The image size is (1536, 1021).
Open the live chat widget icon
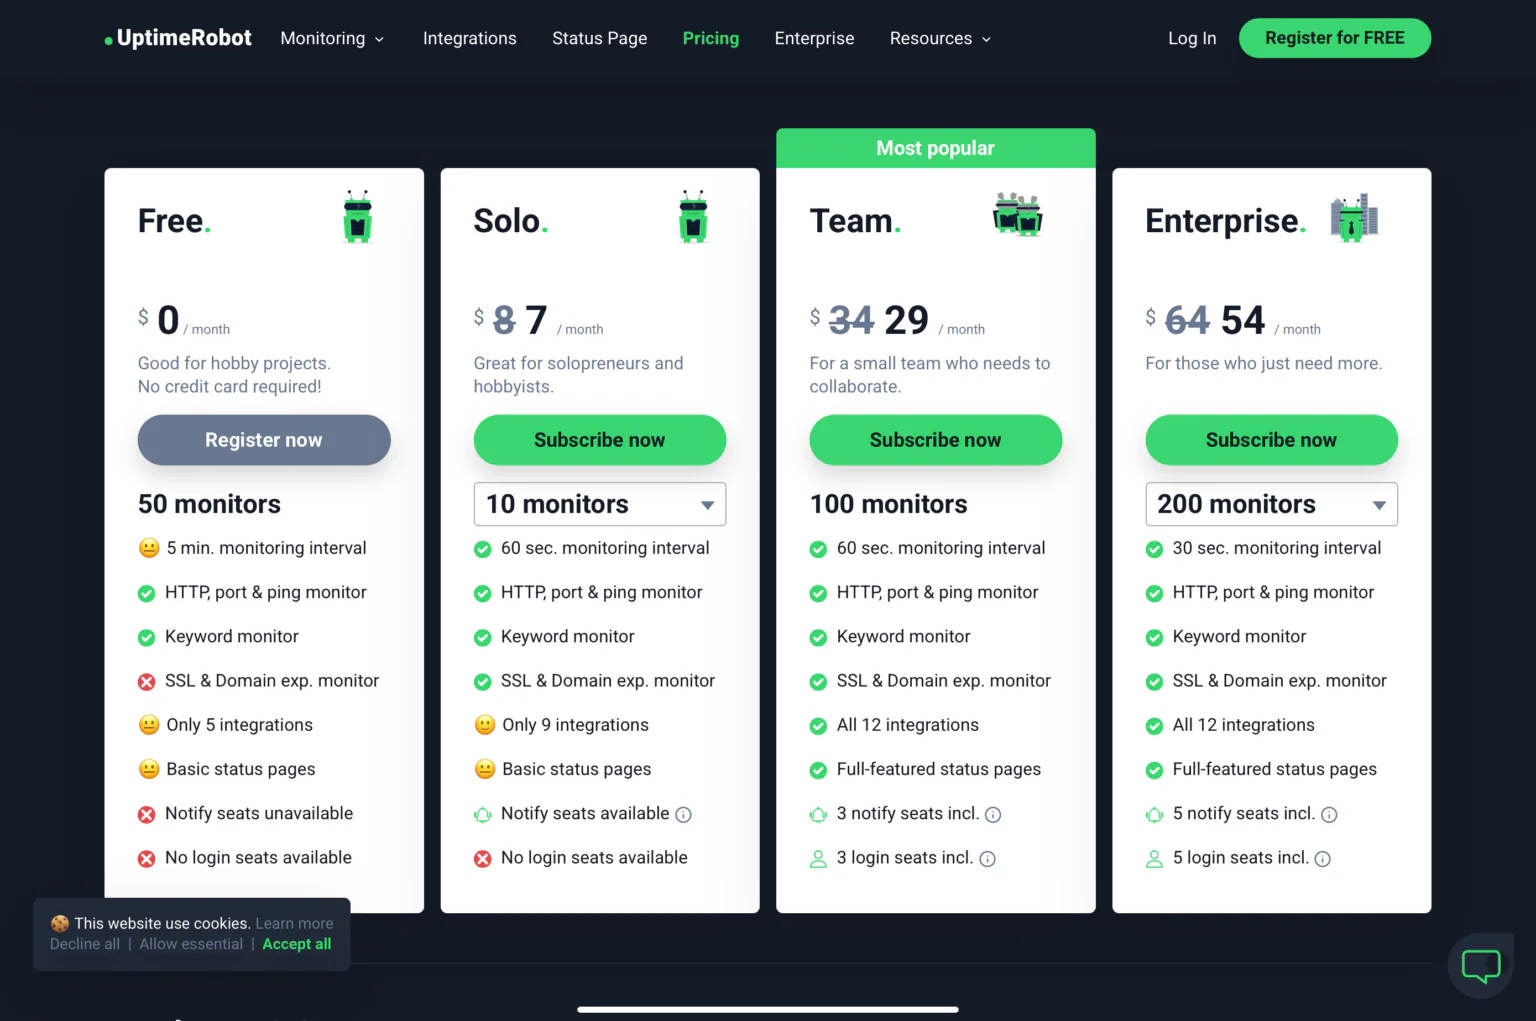[1481, 965]
